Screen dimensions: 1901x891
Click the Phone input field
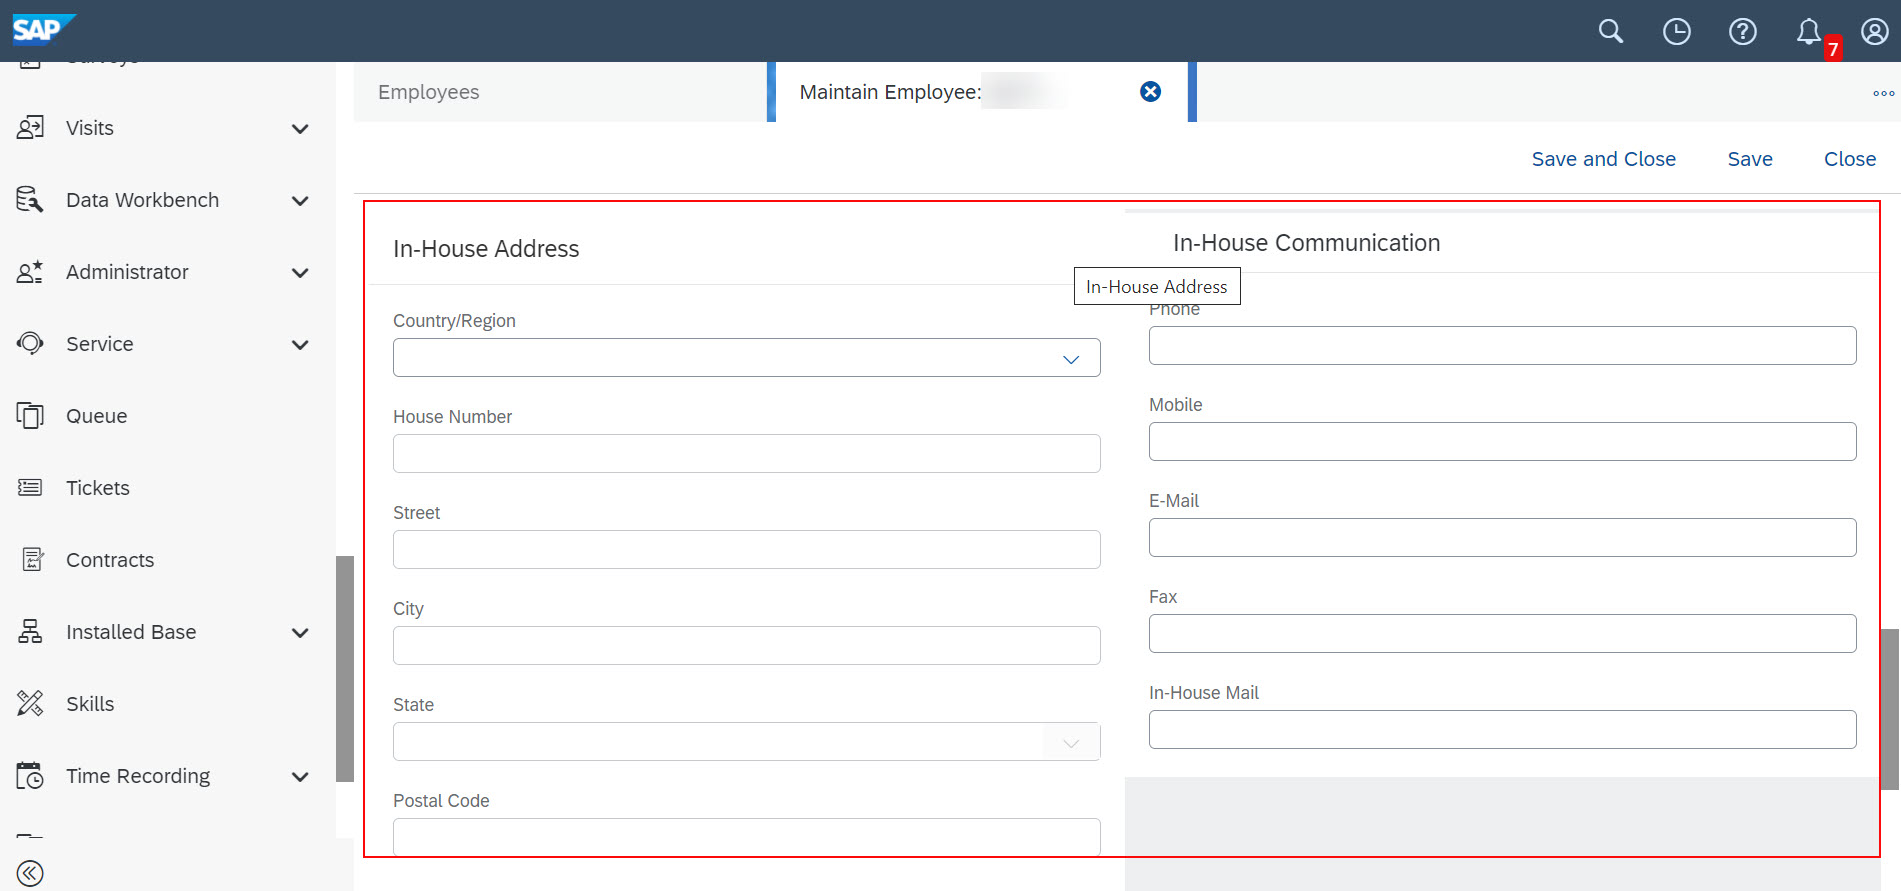pyautogui.click(x=1503, y=345)
